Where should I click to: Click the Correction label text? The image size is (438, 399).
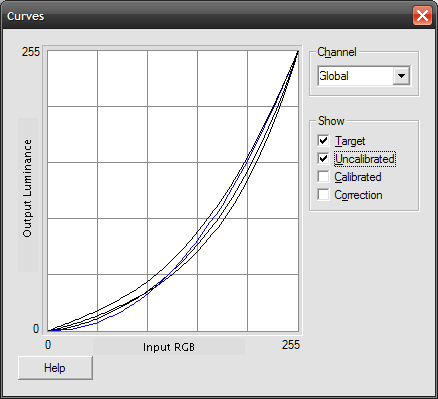click(x=358, y=195)
